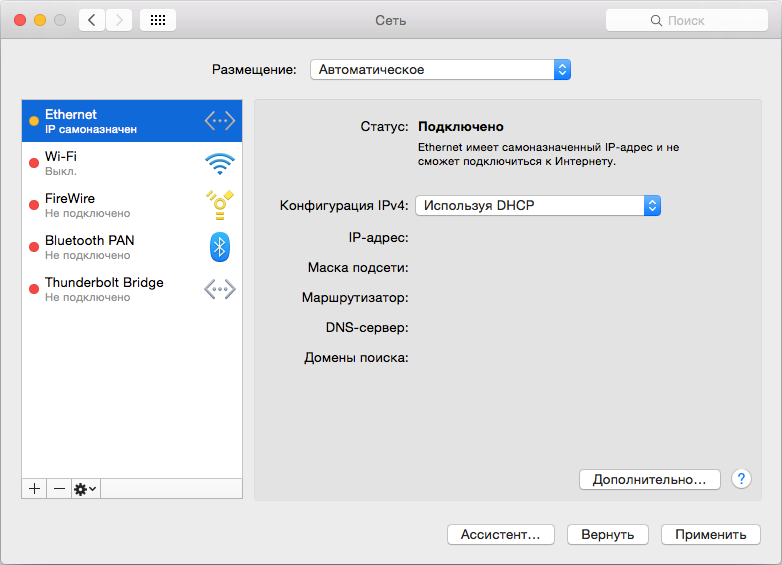Click the Thunderbolt Bridge arrows icon
This screenshot has width=782, height=565.
[219, 289]
